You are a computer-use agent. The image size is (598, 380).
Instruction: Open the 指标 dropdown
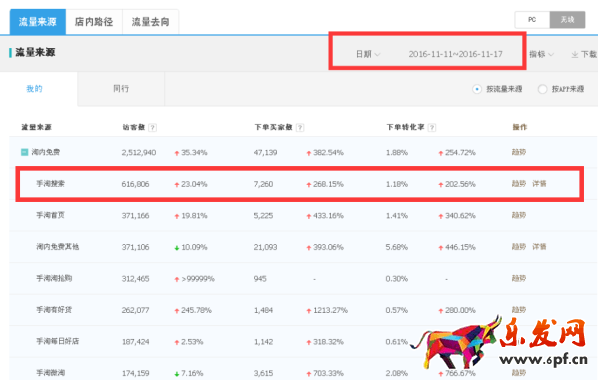(541, 54)
